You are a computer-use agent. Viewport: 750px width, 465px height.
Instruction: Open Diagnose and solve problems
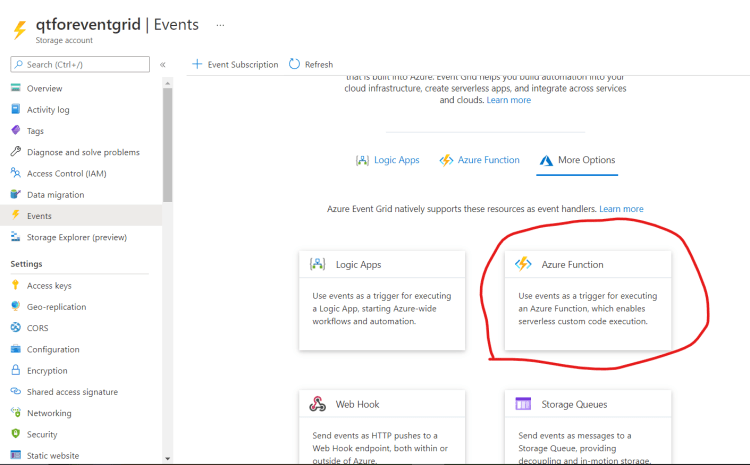click(81, 152)
